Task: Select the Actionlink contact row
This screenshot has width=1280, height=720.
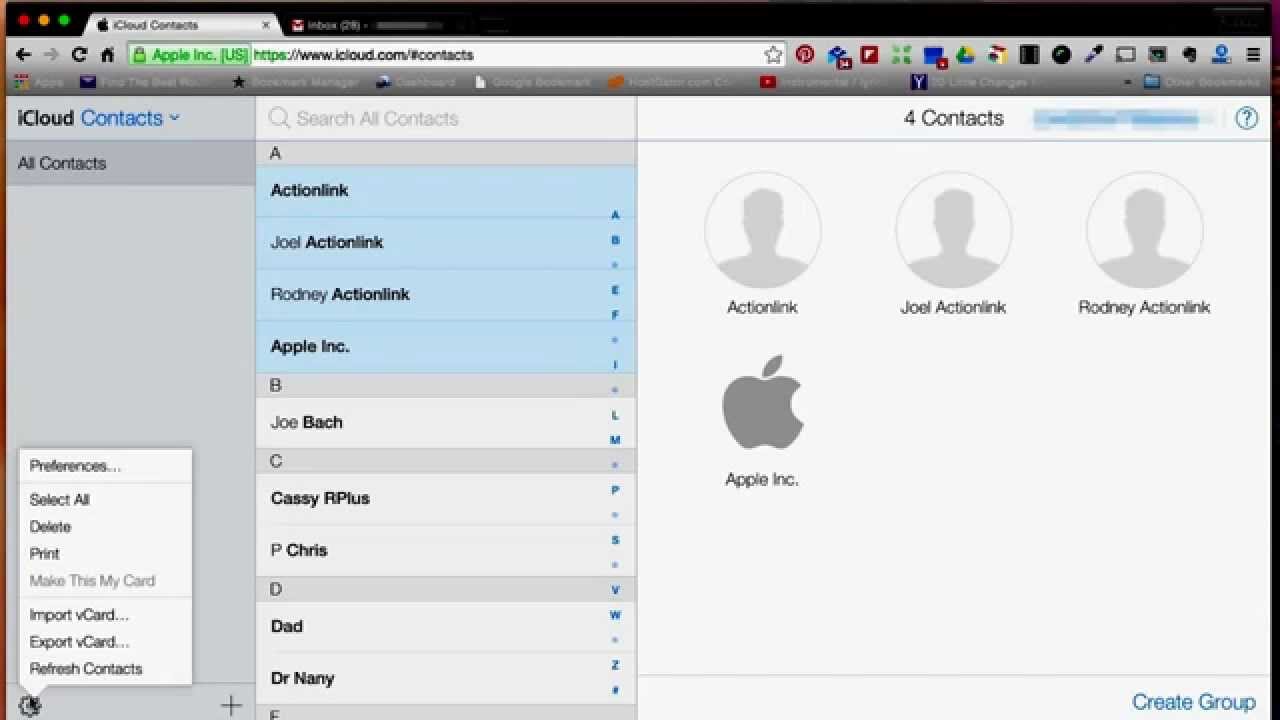Action: click(x=446, y=190)
